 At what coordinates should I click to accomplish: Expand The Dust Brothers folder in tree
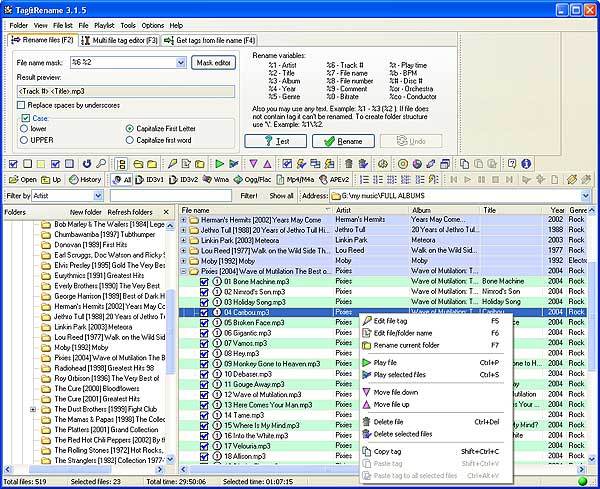point(33,409)
